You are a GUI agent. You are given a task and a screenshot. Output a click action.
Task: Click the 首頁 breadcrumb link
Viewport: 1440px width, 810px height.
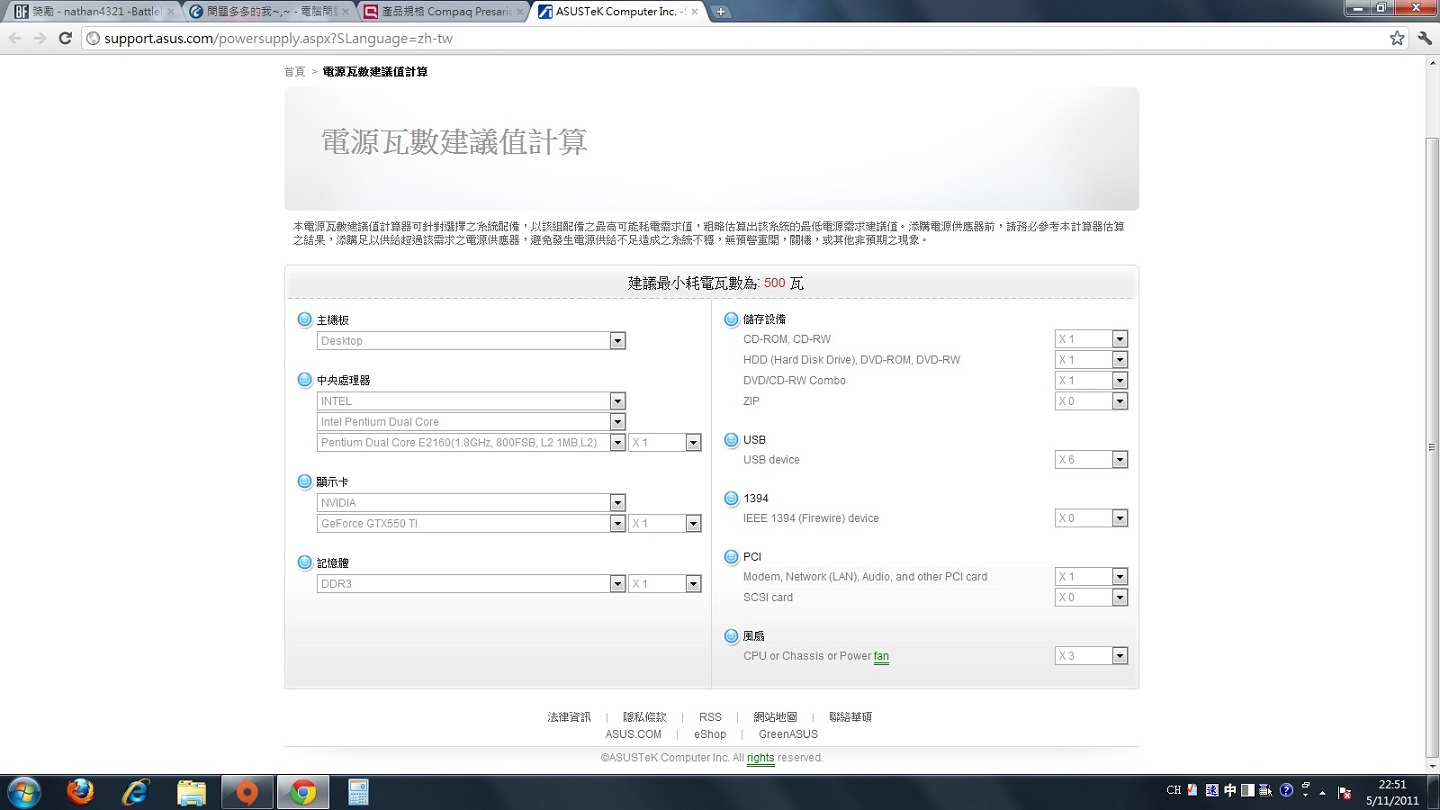[x=294, y=72]
